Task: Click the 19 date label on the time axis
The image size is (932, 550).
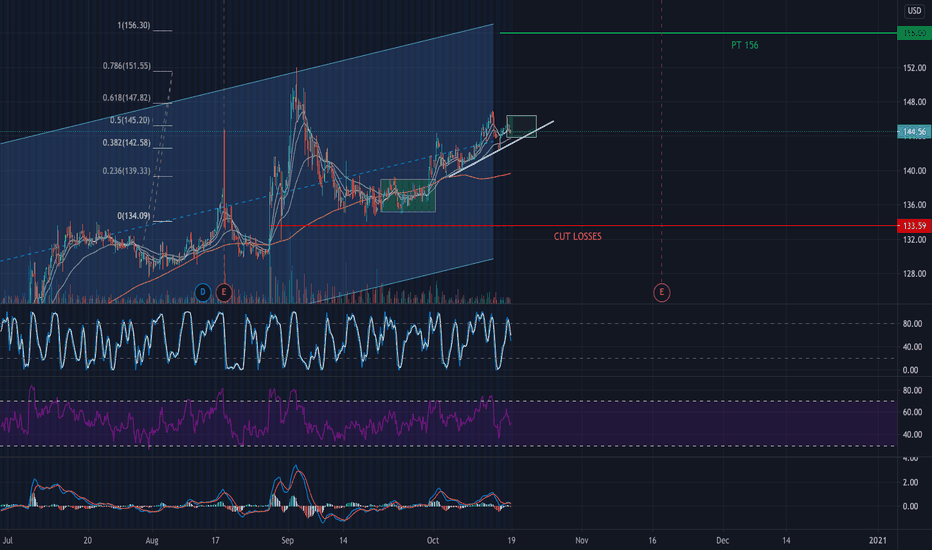Action: tap(511, 540)
